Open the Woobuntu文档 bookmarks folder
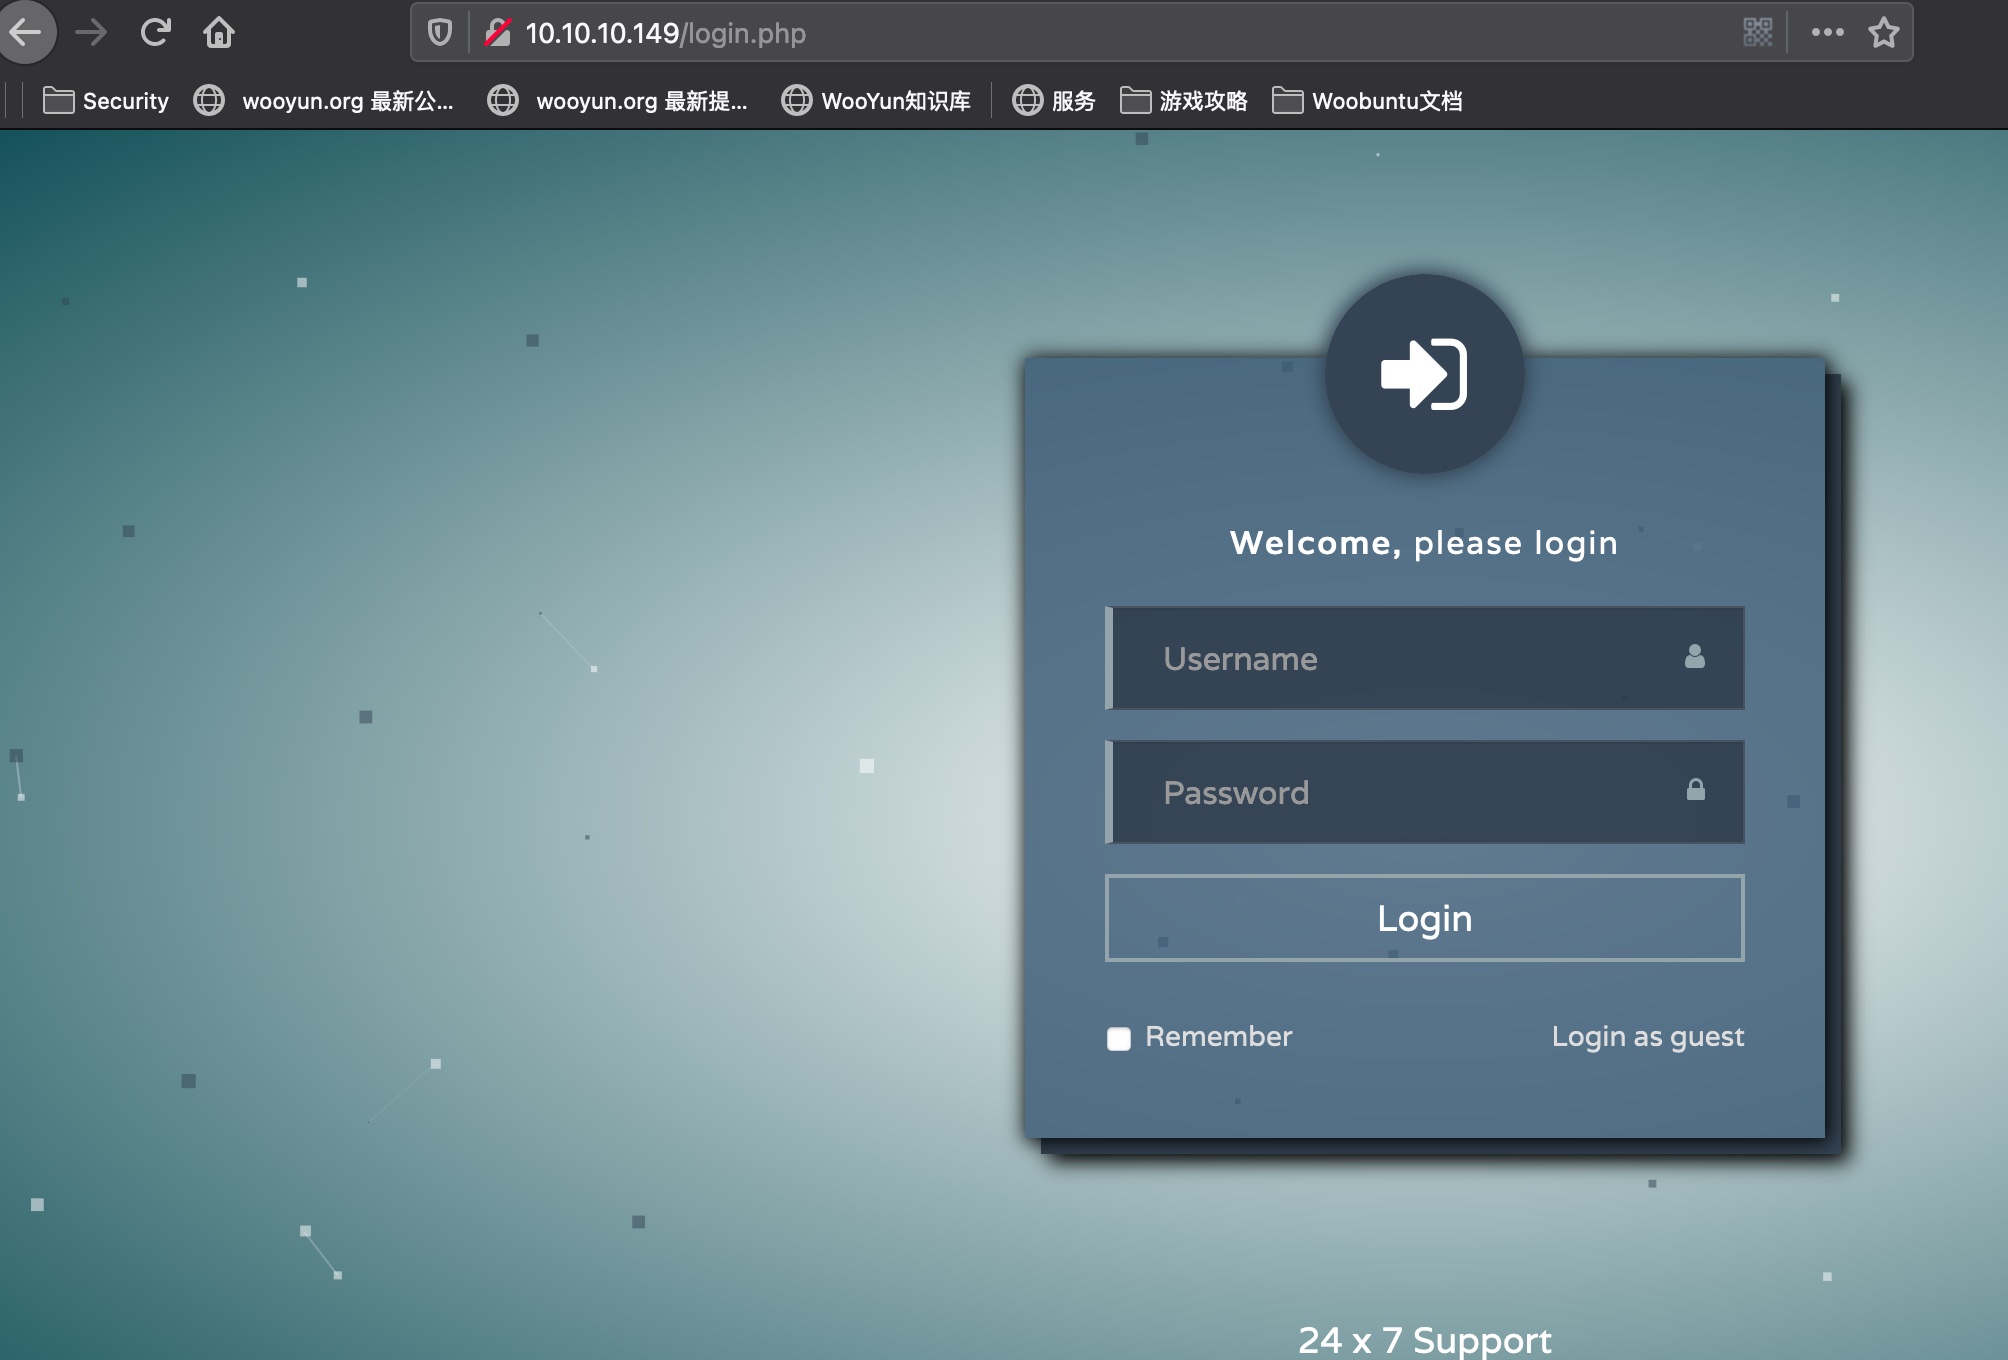Screen dimensions: 2008x1360 (x=1367, y=101)
